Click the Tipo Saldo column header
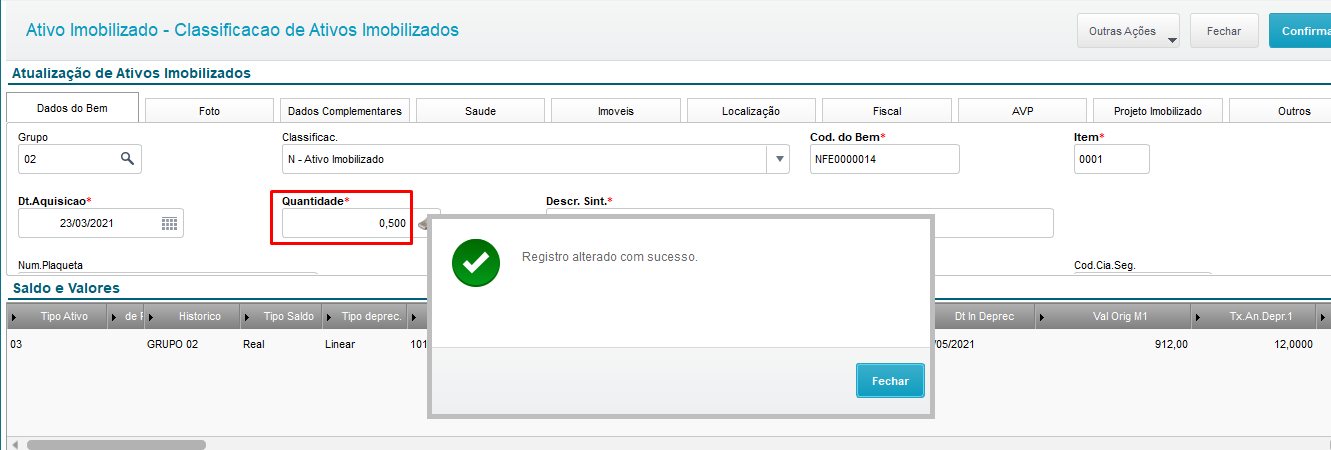1331x450 pixels. click(288, 316)
